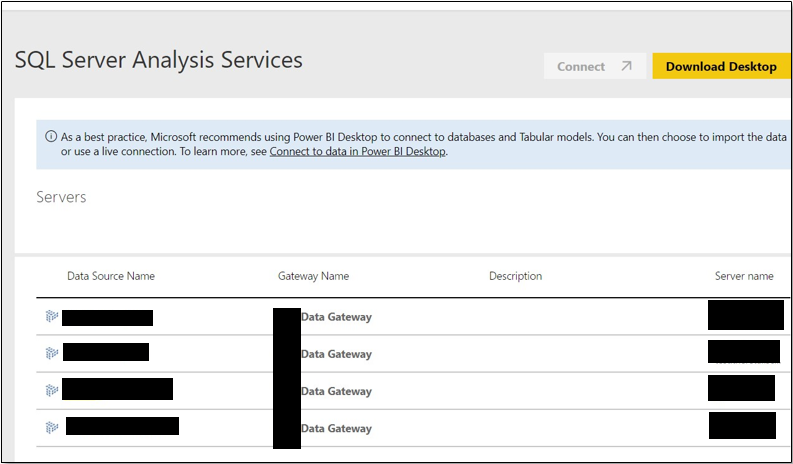Screen dimensions: 793x464
Task: Click the info icon in the best practice banner
Action: 51,137
